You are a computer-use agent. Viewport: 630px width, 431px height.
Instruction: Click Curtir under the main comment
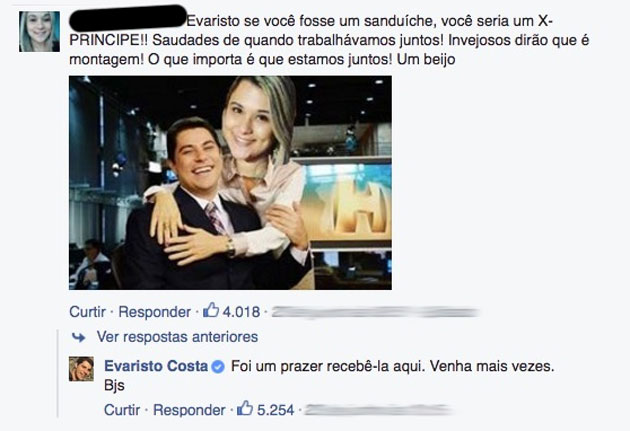point(87,312)
